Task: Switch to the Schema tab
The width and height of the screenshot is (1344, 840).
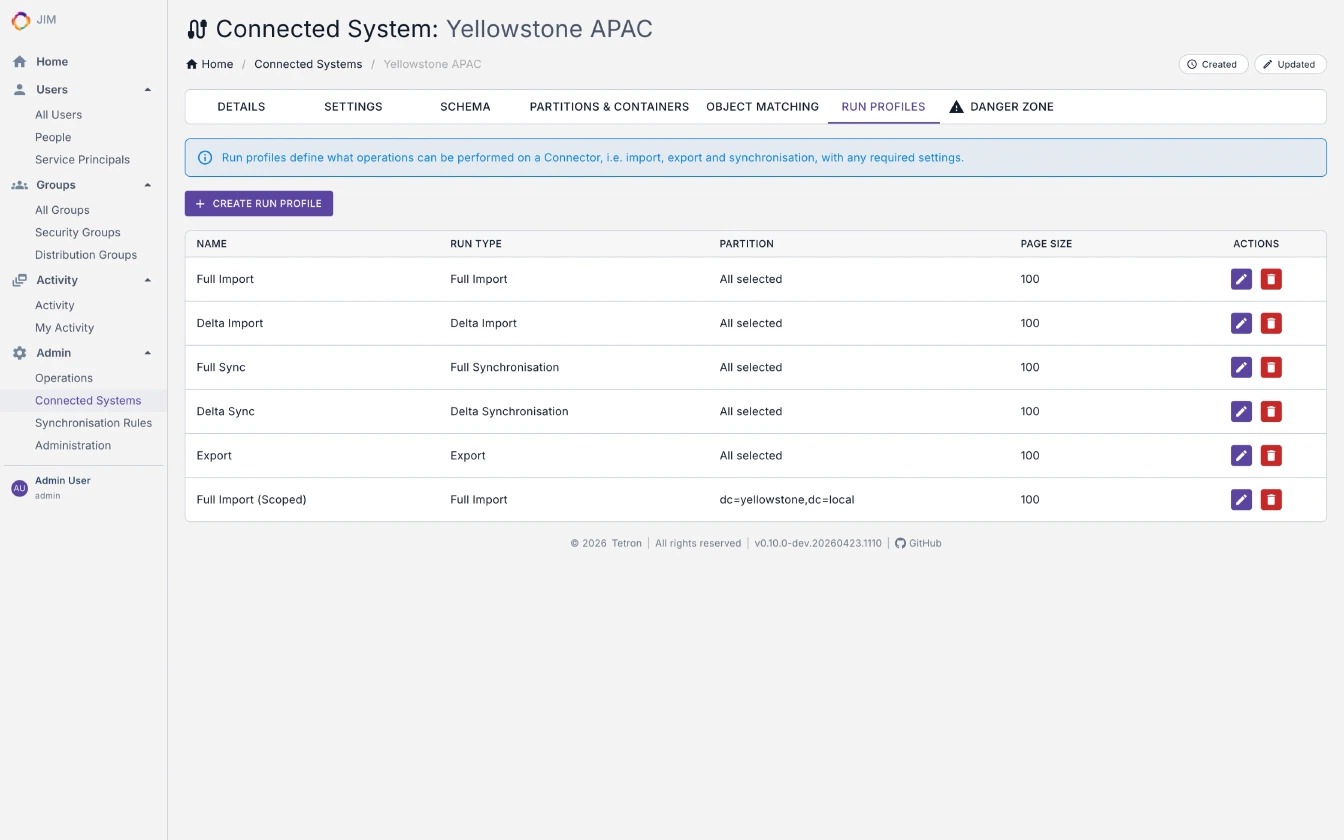Action: pos(465,107)
